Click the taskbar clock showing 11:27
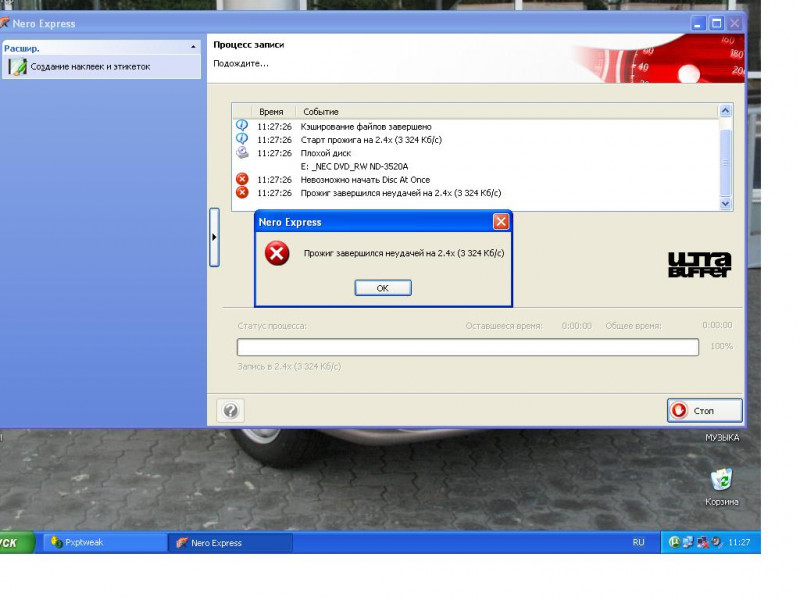 739,542
